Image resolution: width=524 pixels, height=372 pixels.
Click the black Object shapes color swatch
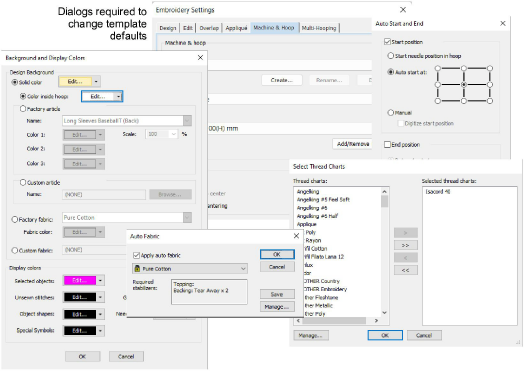(x=80, y=314)
